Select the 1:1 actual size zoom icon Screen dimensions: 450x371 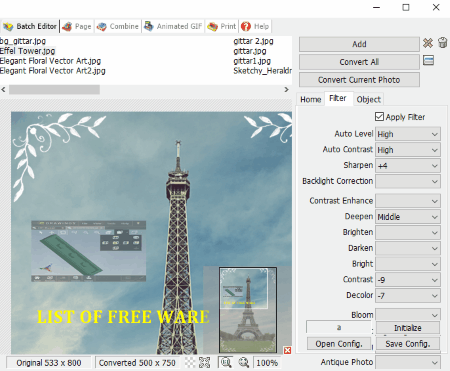226,362
